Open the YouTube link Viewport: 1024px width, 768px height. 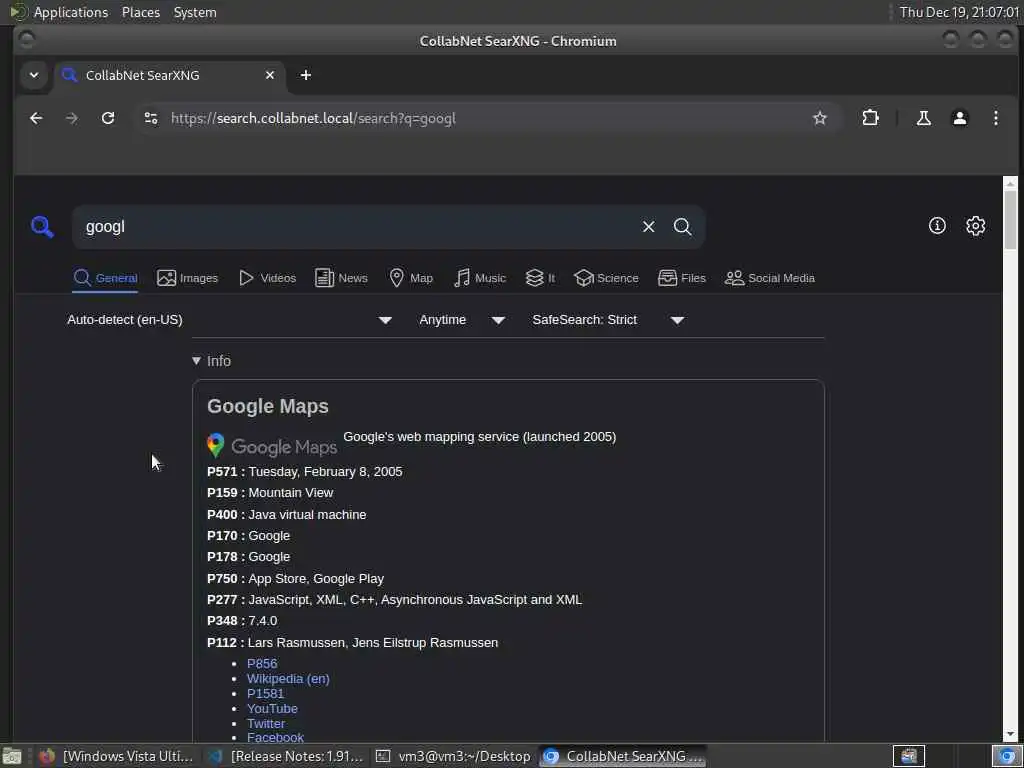tap(272, 709)
